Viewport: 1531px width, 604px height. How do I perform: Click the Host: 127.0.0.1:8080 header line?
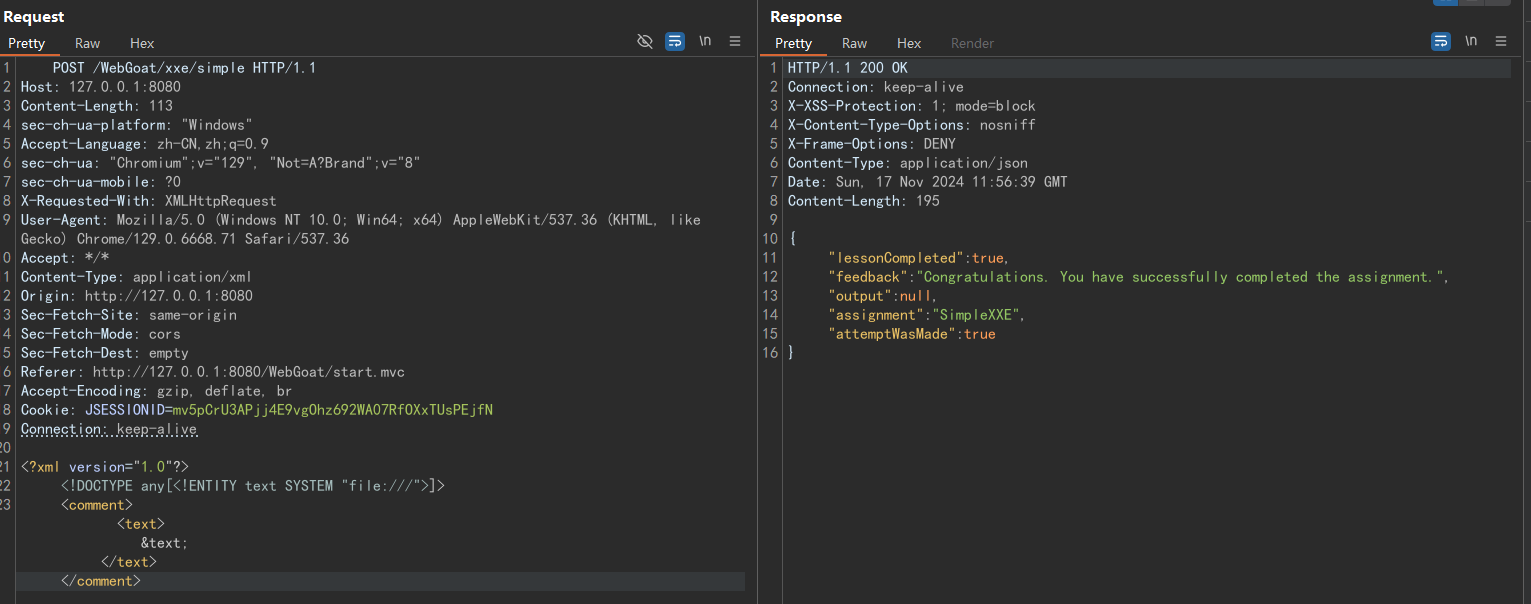[100, 87]
